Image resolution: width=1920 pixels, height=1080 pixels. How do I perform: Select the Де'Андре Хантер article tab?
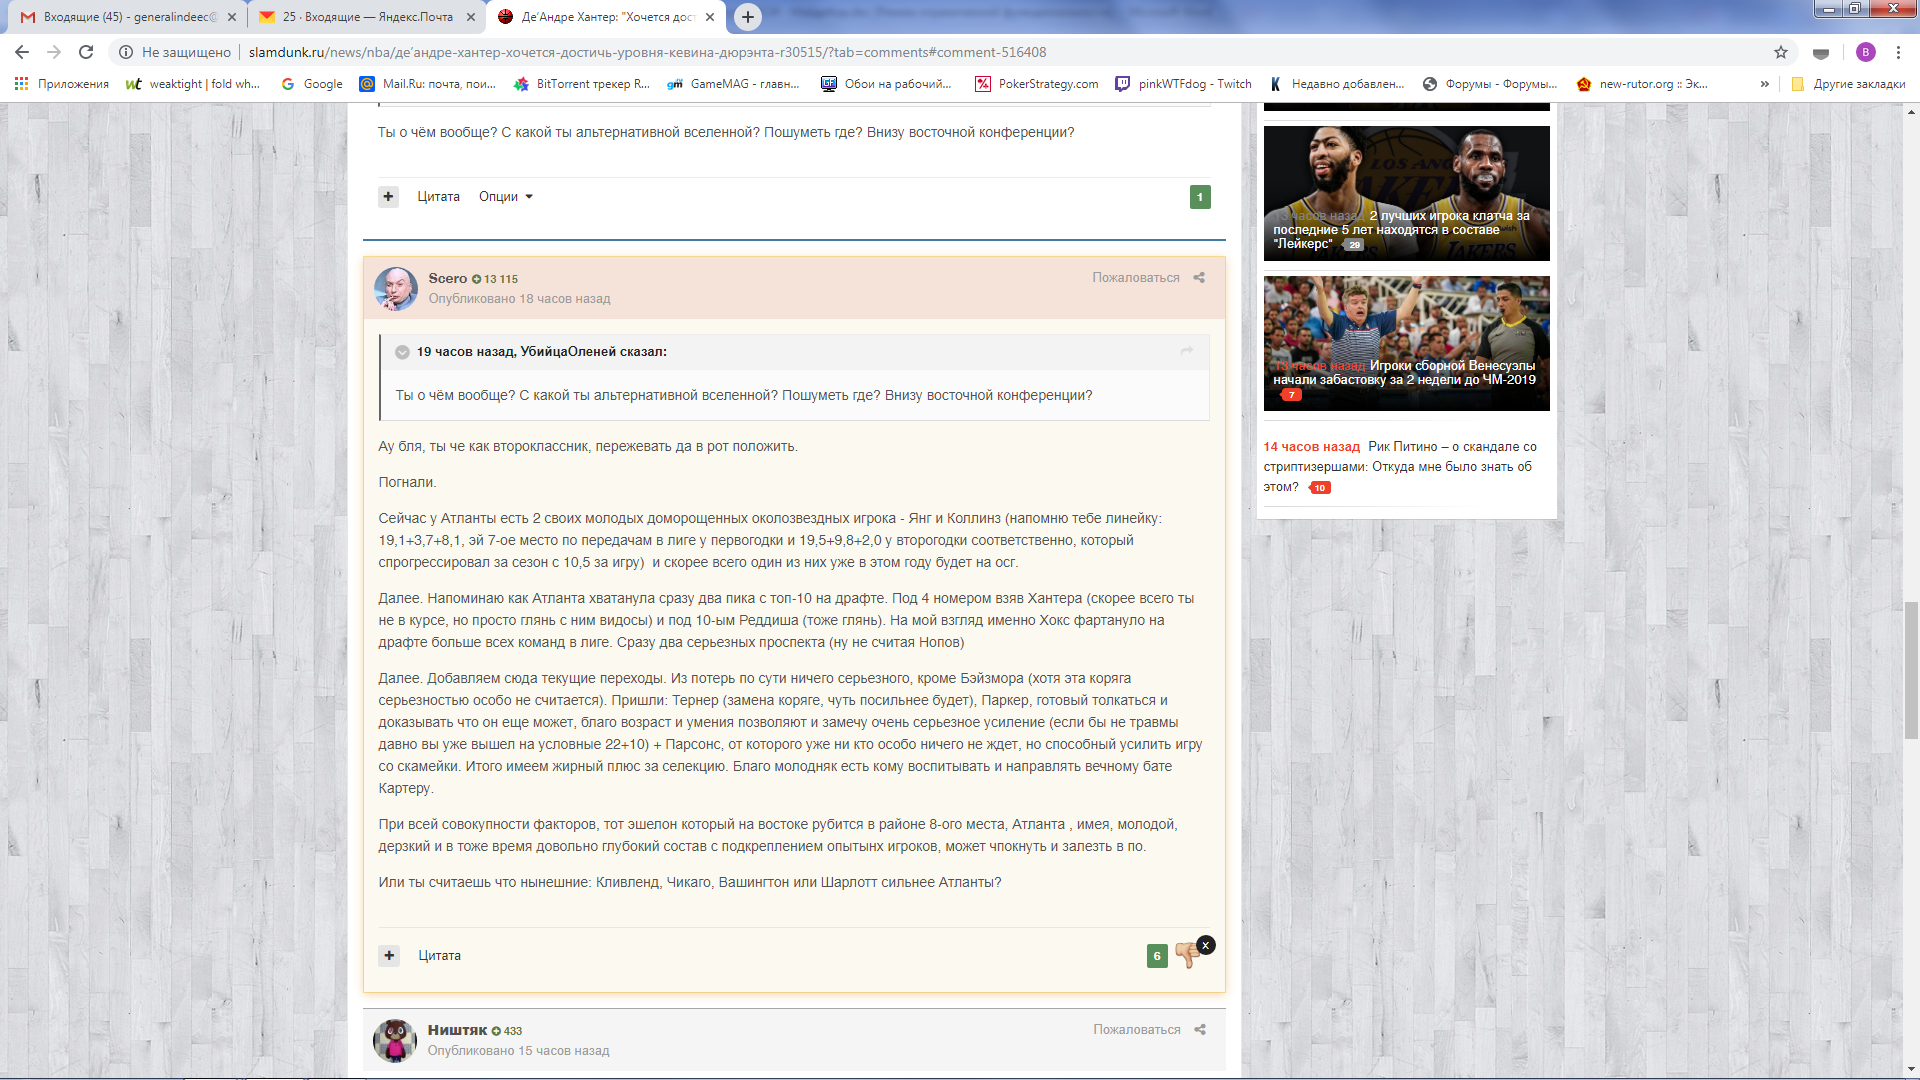point(605,17)
